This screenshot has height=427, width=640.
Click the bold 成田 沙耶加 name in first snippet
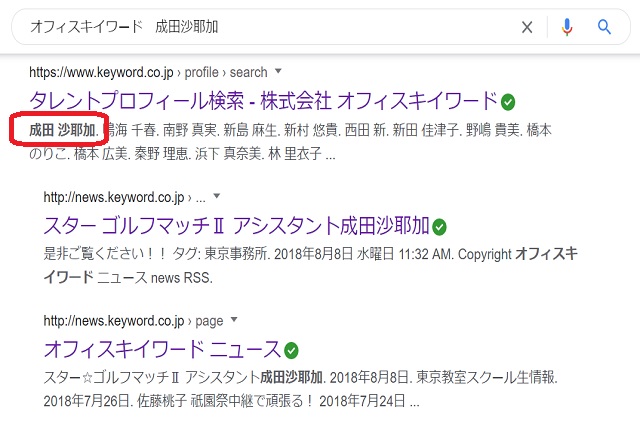64,130
